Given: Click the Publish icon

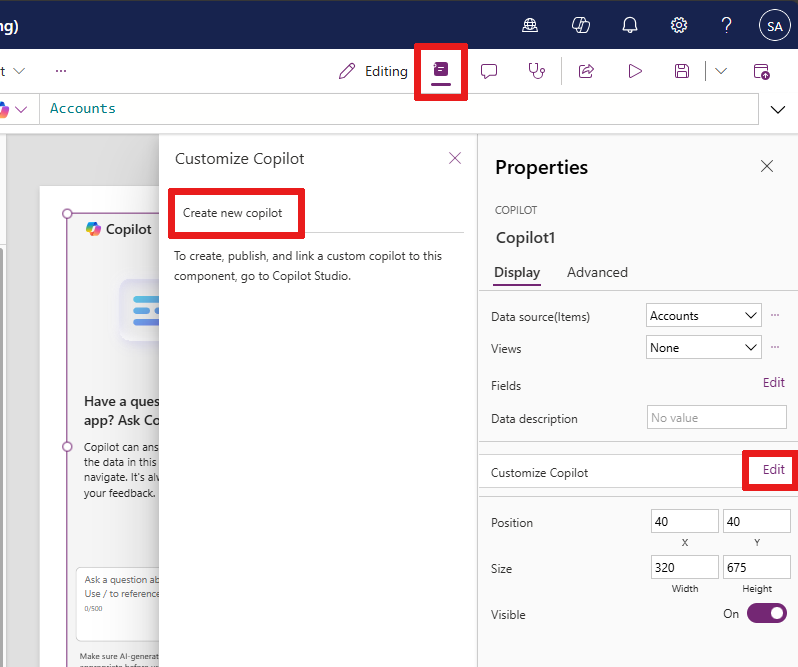Looking at the screenshot, I should tap(761, 71).
